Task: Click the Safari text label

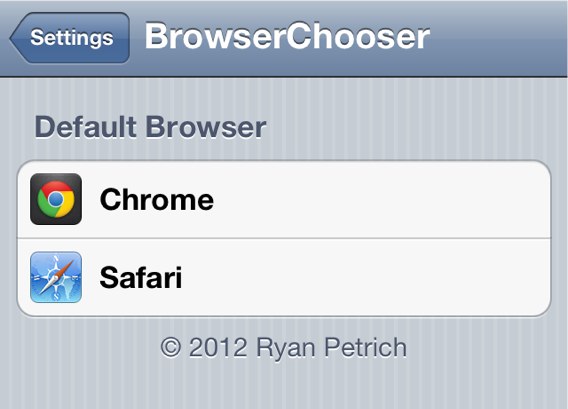Action: pyautogui.click(x=141, y=277)
